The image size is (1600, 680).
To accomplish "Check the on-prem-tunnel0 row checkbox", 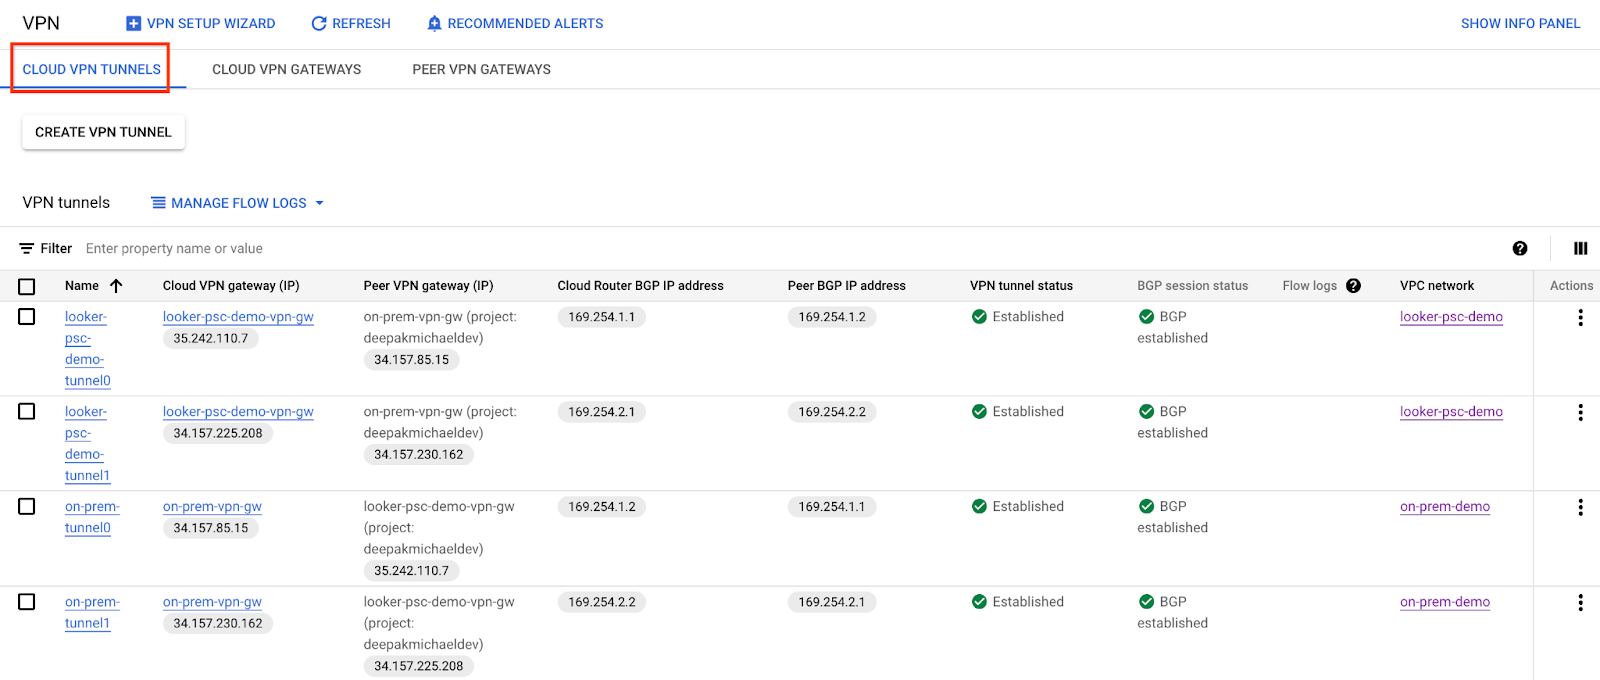I will 27,507.
